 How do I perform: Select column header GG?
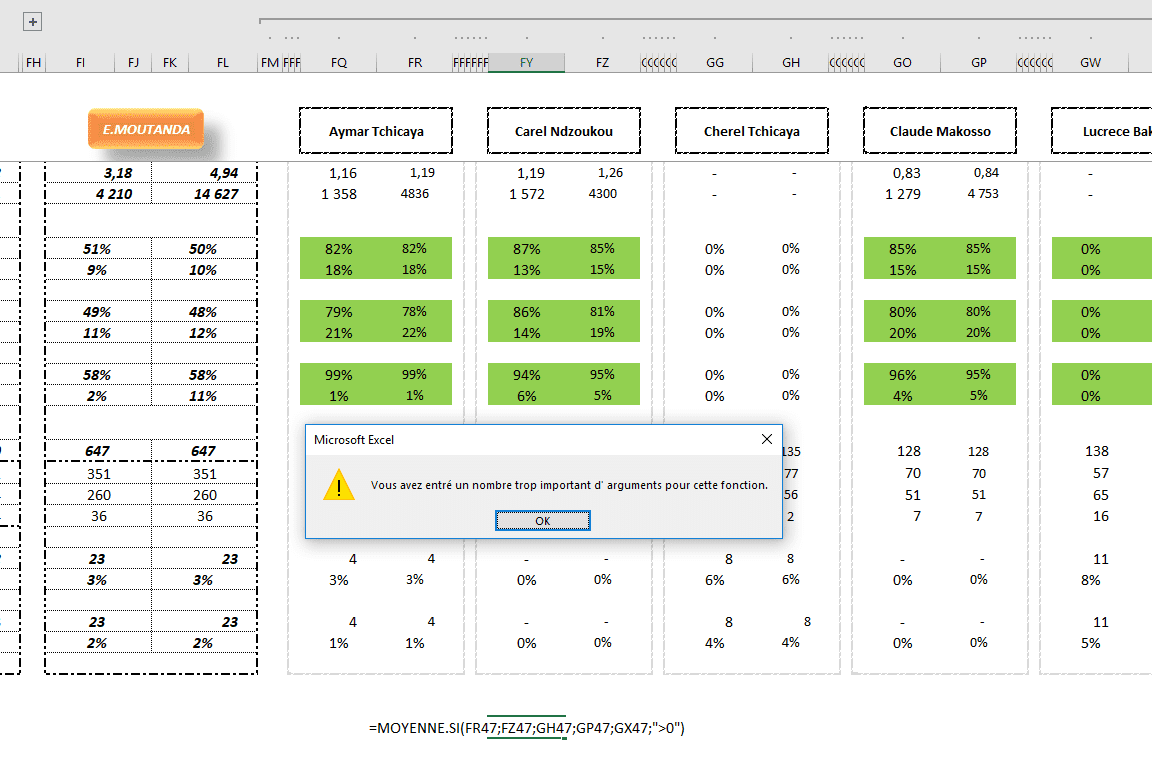715,63
